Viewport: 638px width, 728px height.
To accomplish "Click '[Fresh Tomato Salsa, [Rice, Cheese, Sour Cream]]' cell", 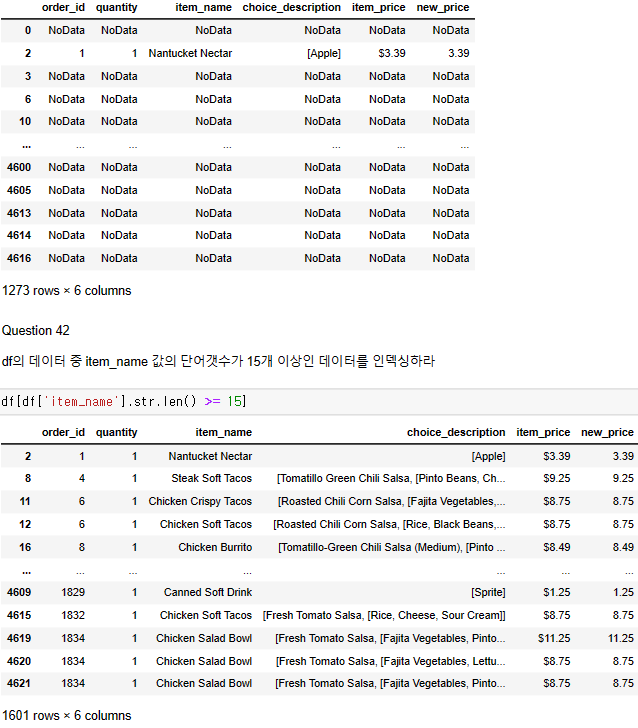I will pos(384,615).
